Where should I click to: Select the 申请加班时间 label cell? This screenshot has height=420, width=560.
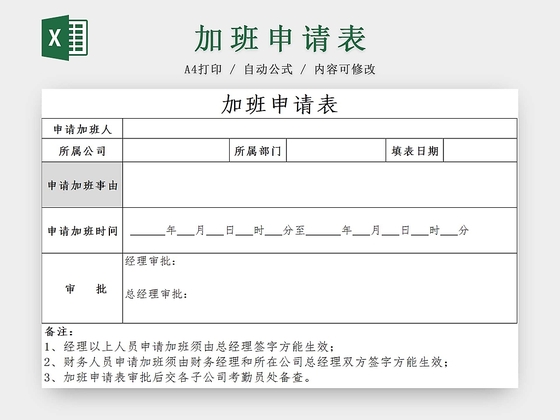tap(82, 231)
